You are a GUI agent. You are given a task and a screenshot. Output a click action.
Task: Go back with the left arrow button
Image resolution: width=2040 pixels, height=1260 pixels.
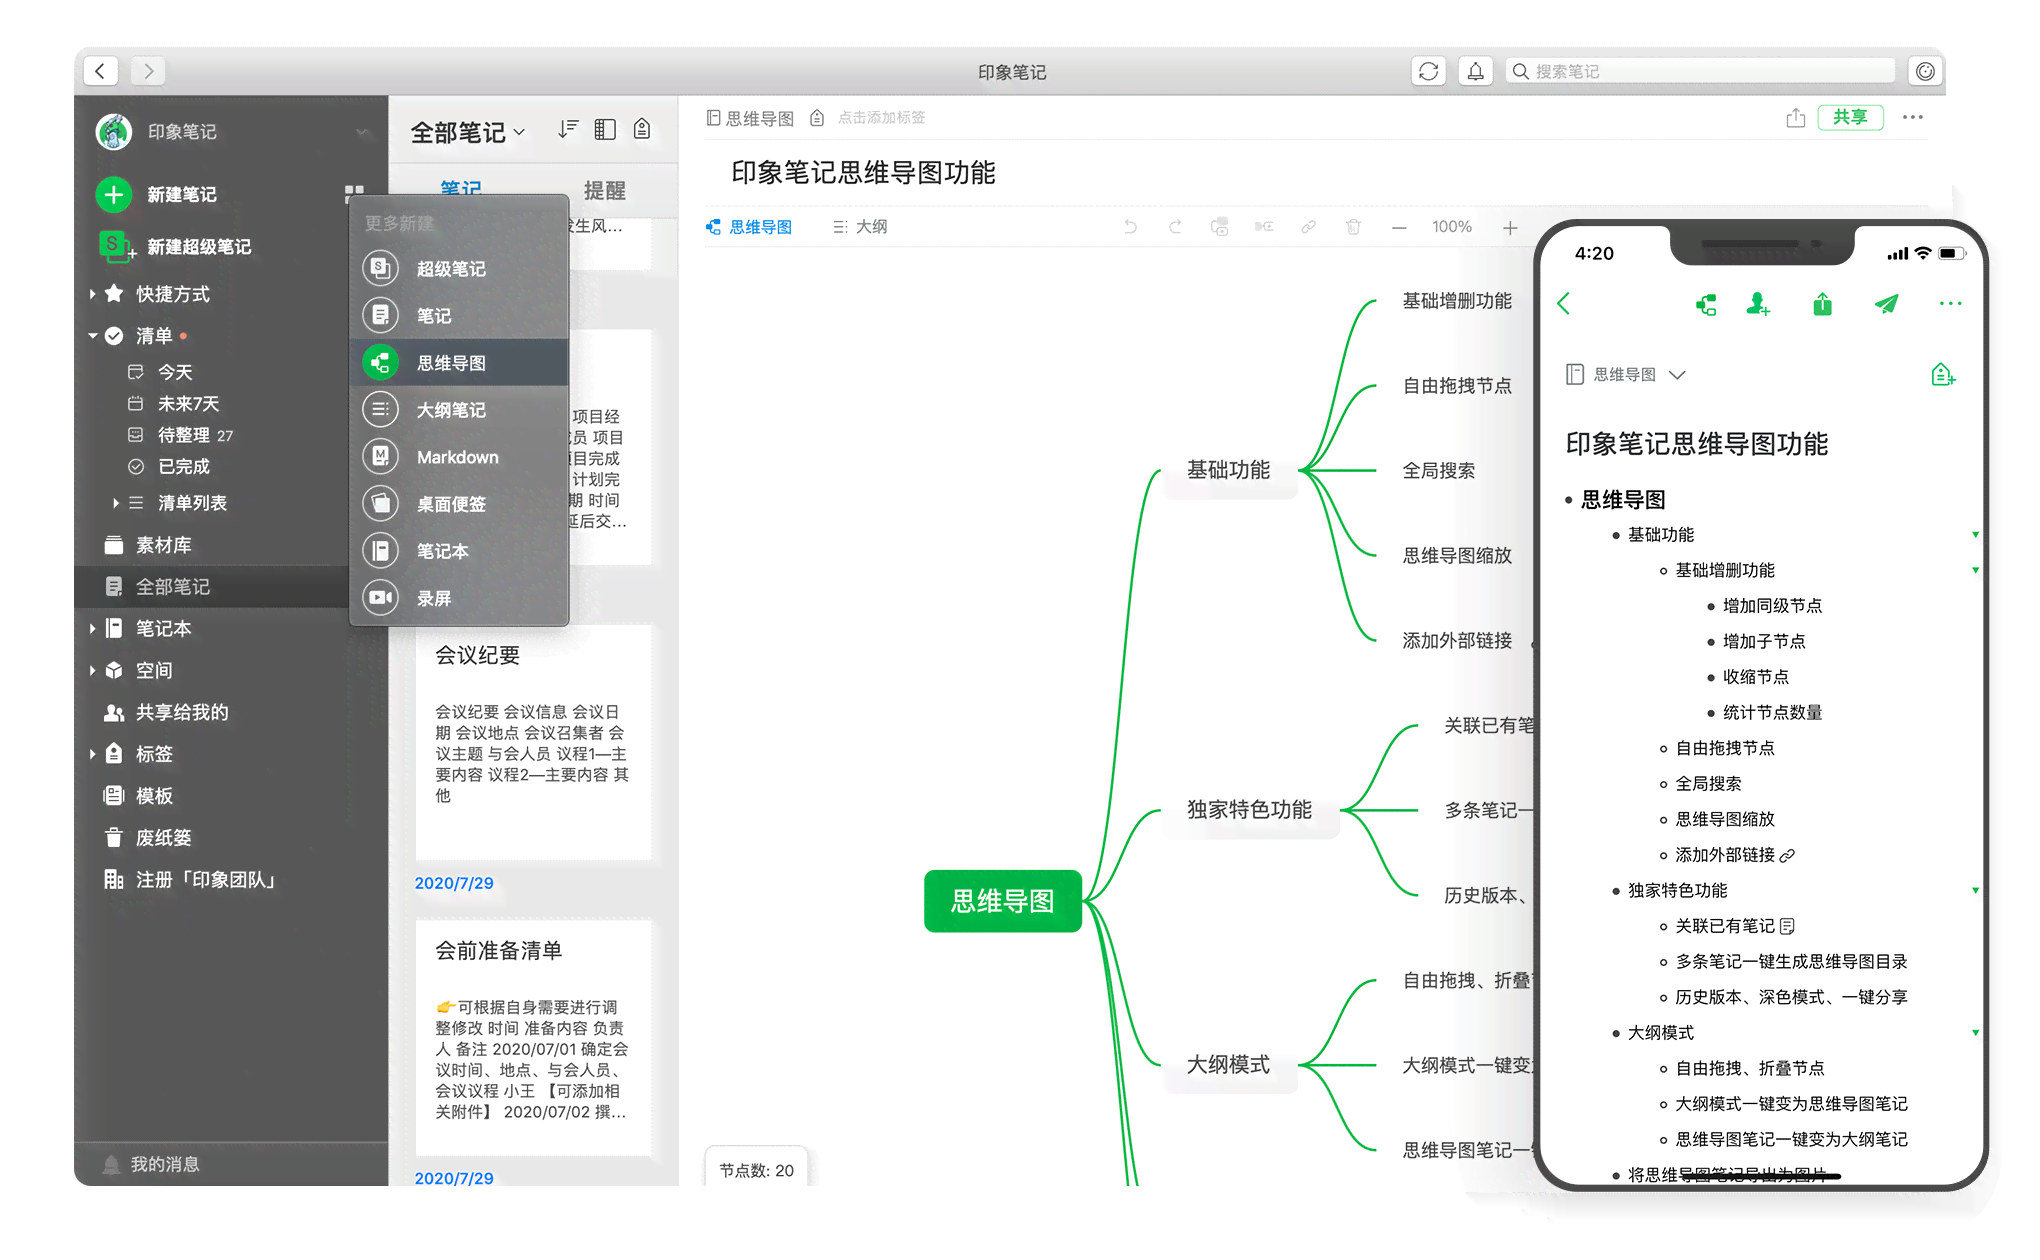coord(100,71)
